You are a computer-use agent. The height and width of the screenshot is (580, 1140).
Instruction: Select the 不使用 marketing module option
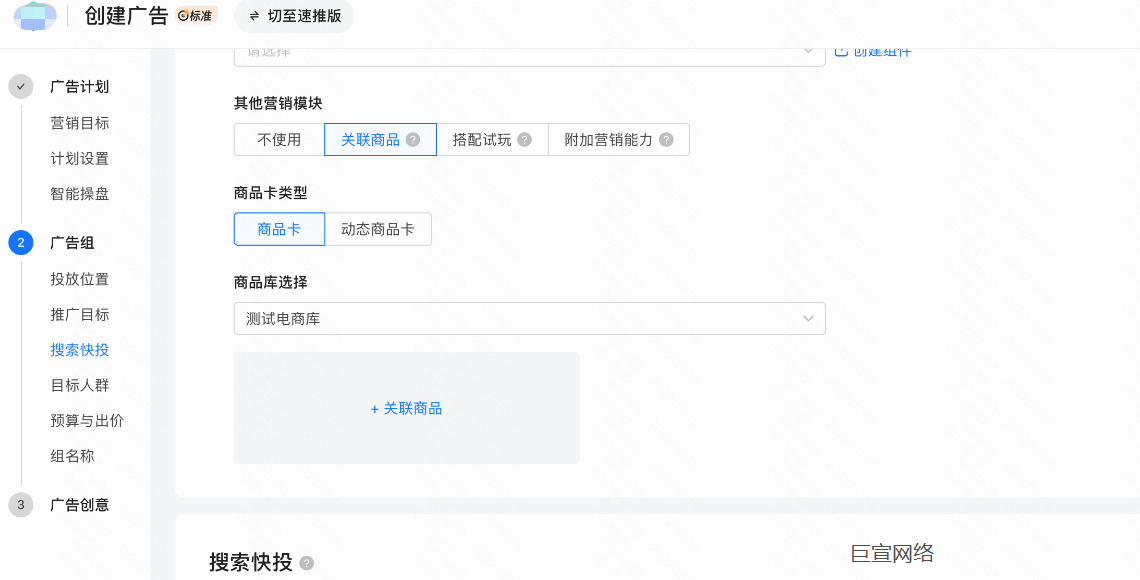coord(279,140)
